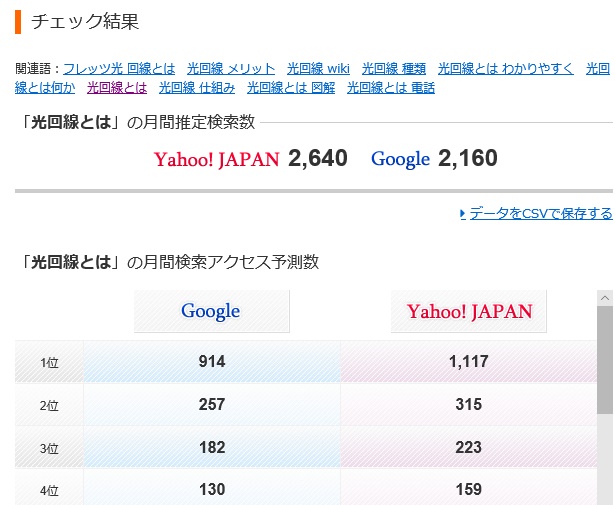615x505 pixels.
Task: Open the 光回線とは 電話 related link
Action: [x=391, y=88]
